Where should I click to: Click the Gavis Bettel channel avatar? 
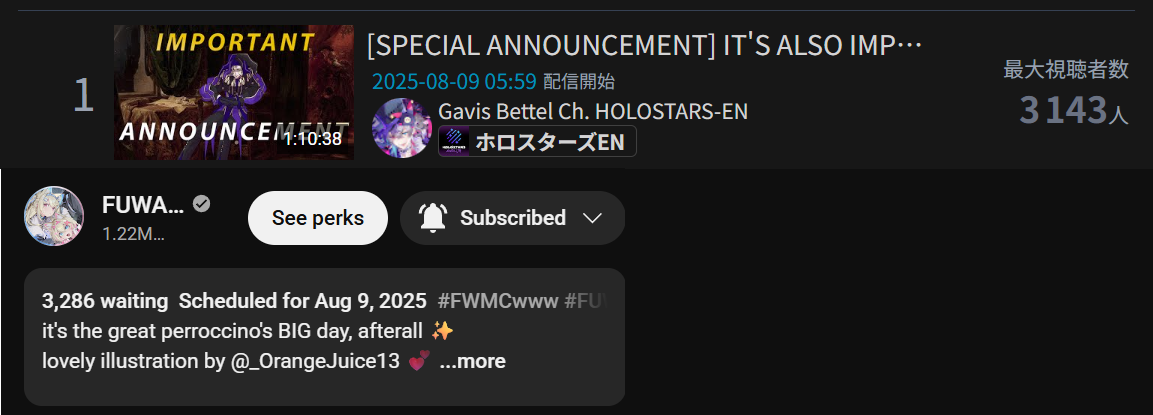pyautogui.click(x=401, y=128)
